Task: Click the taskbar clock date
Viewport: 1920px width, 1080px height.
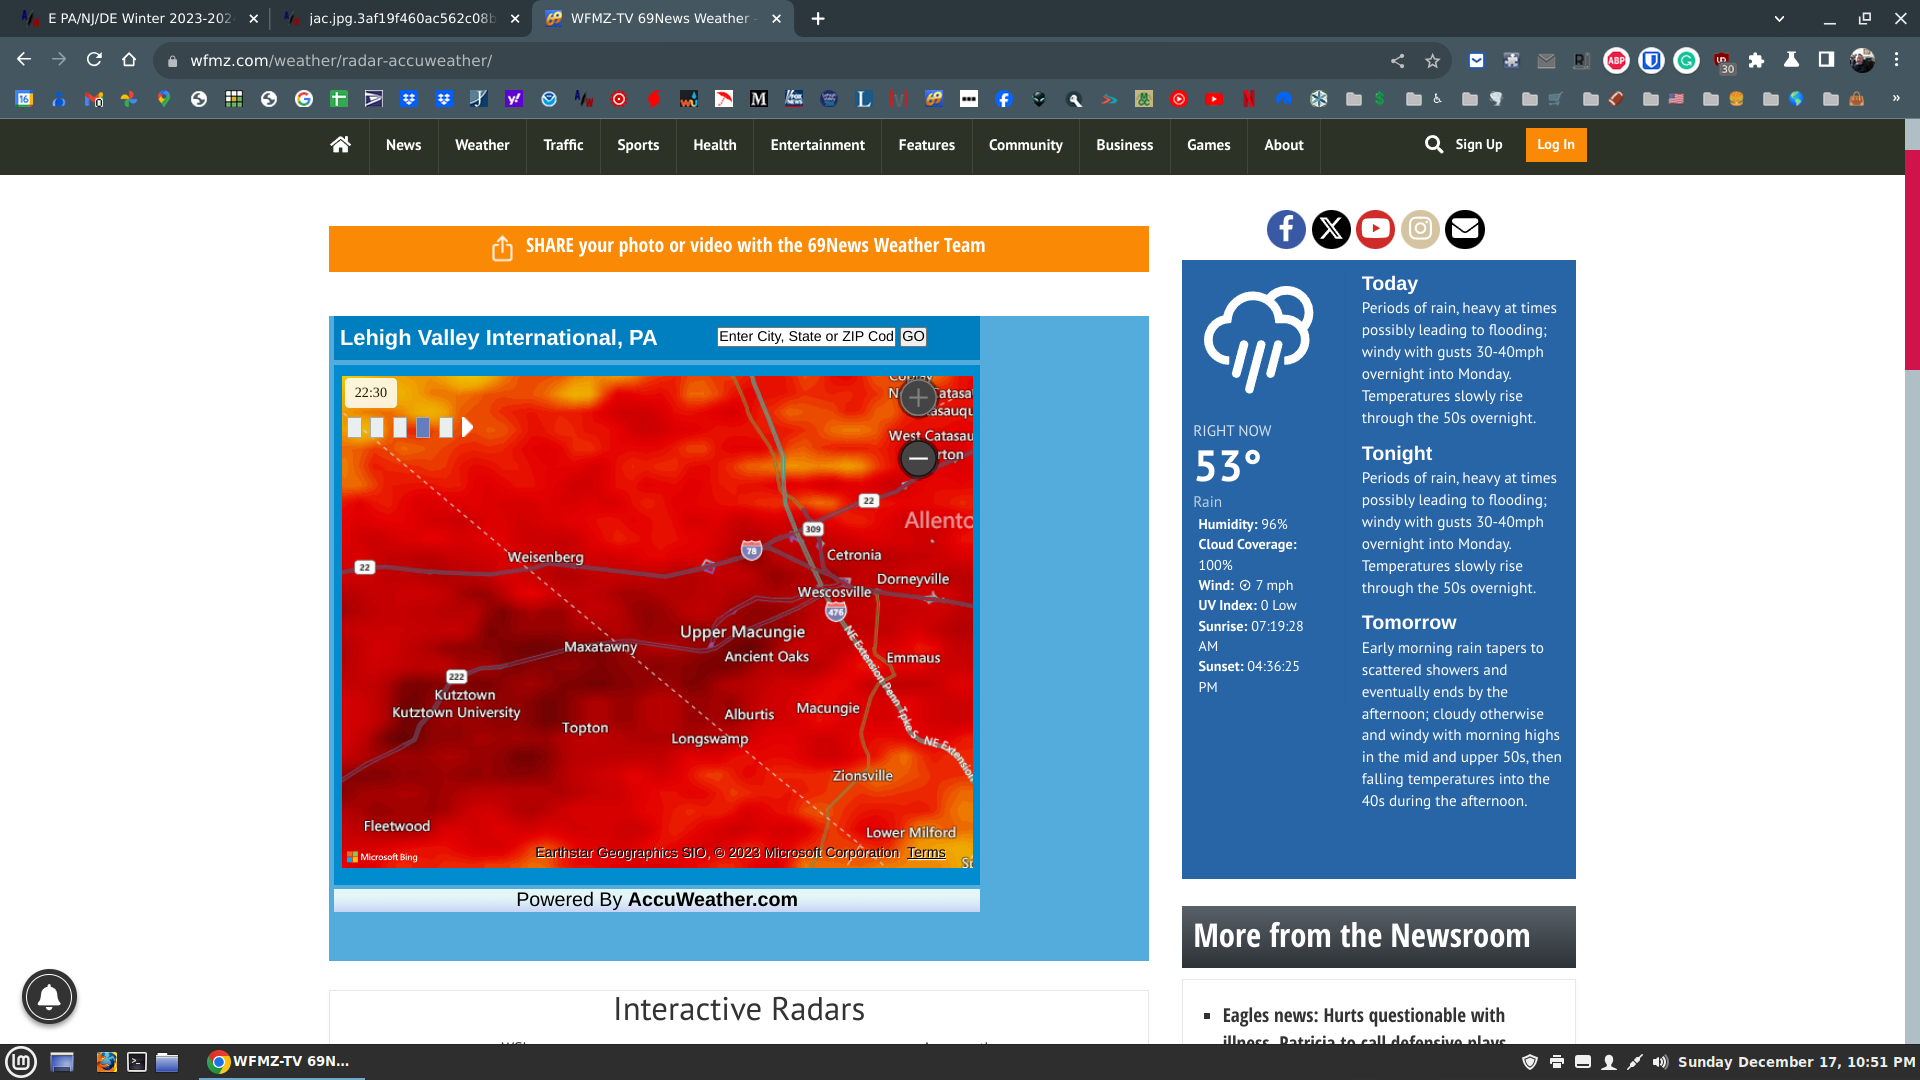Action: click(1797, 1062)
